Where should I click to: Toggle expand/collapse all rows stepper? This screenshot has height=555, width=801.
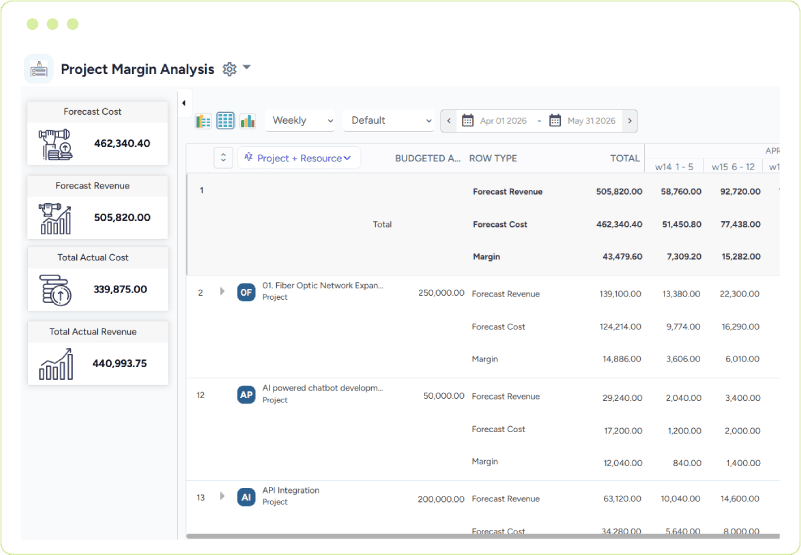pos(223,158)
